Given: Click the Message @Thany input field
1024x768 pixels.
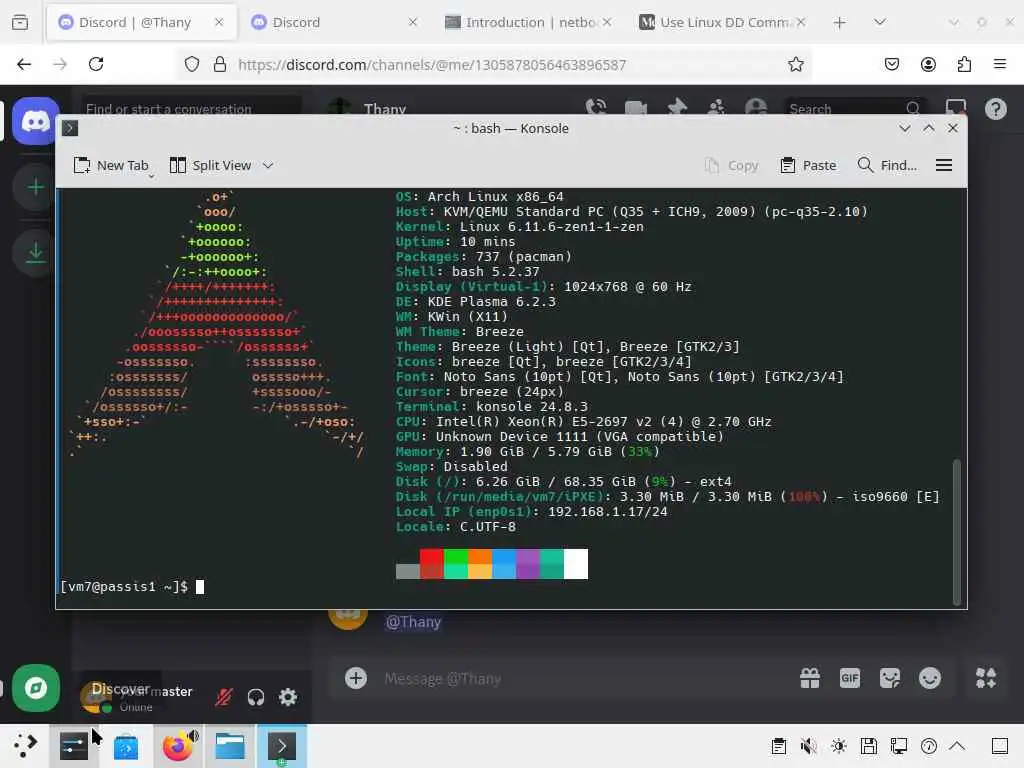Looking at the screenshot, I should pos(562,679).
